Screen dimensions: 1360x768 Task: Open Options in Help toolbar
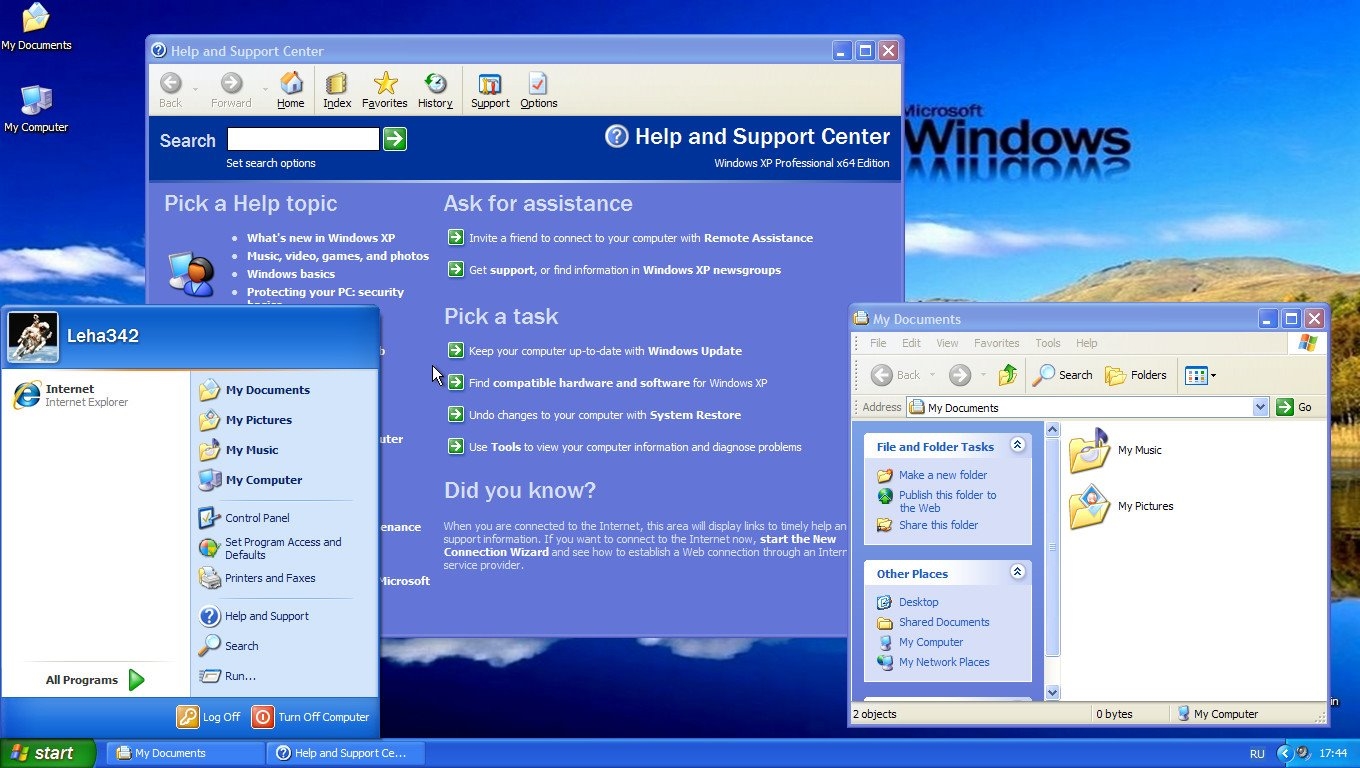(538, 84)
